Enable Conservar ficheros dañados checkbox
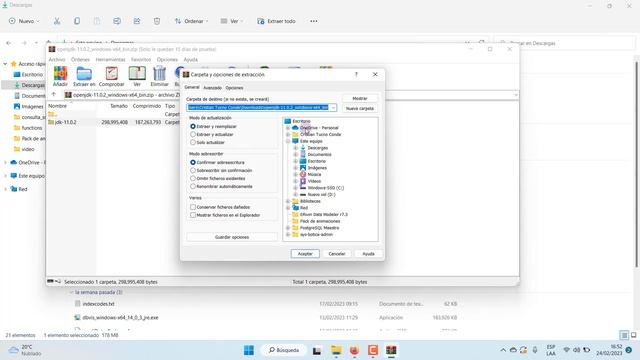This screenshot has height=360, width=640. tap(193, 207)
